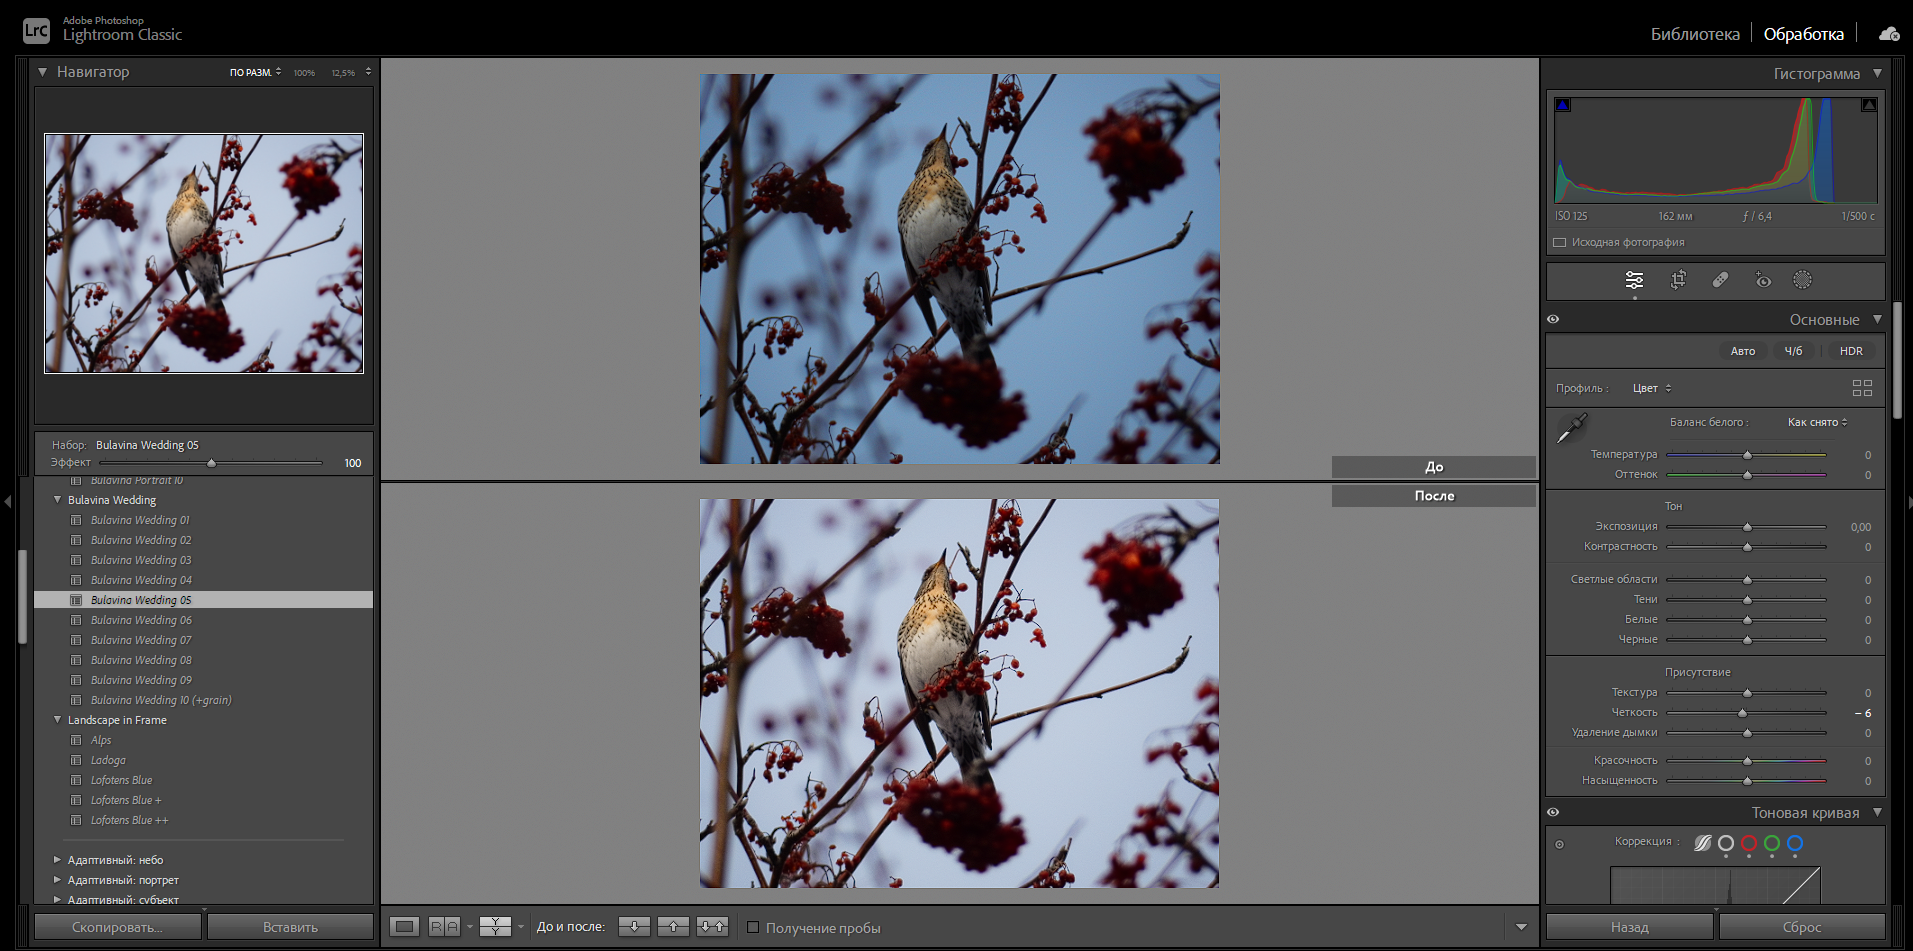Click the Navigator preview thumbnail
The width and height of the screenshot is (1913, 951).
[204, 254]
